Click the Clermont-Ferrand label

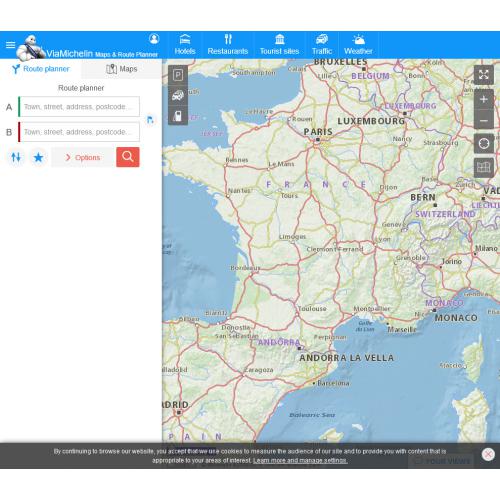click(335, 249)
